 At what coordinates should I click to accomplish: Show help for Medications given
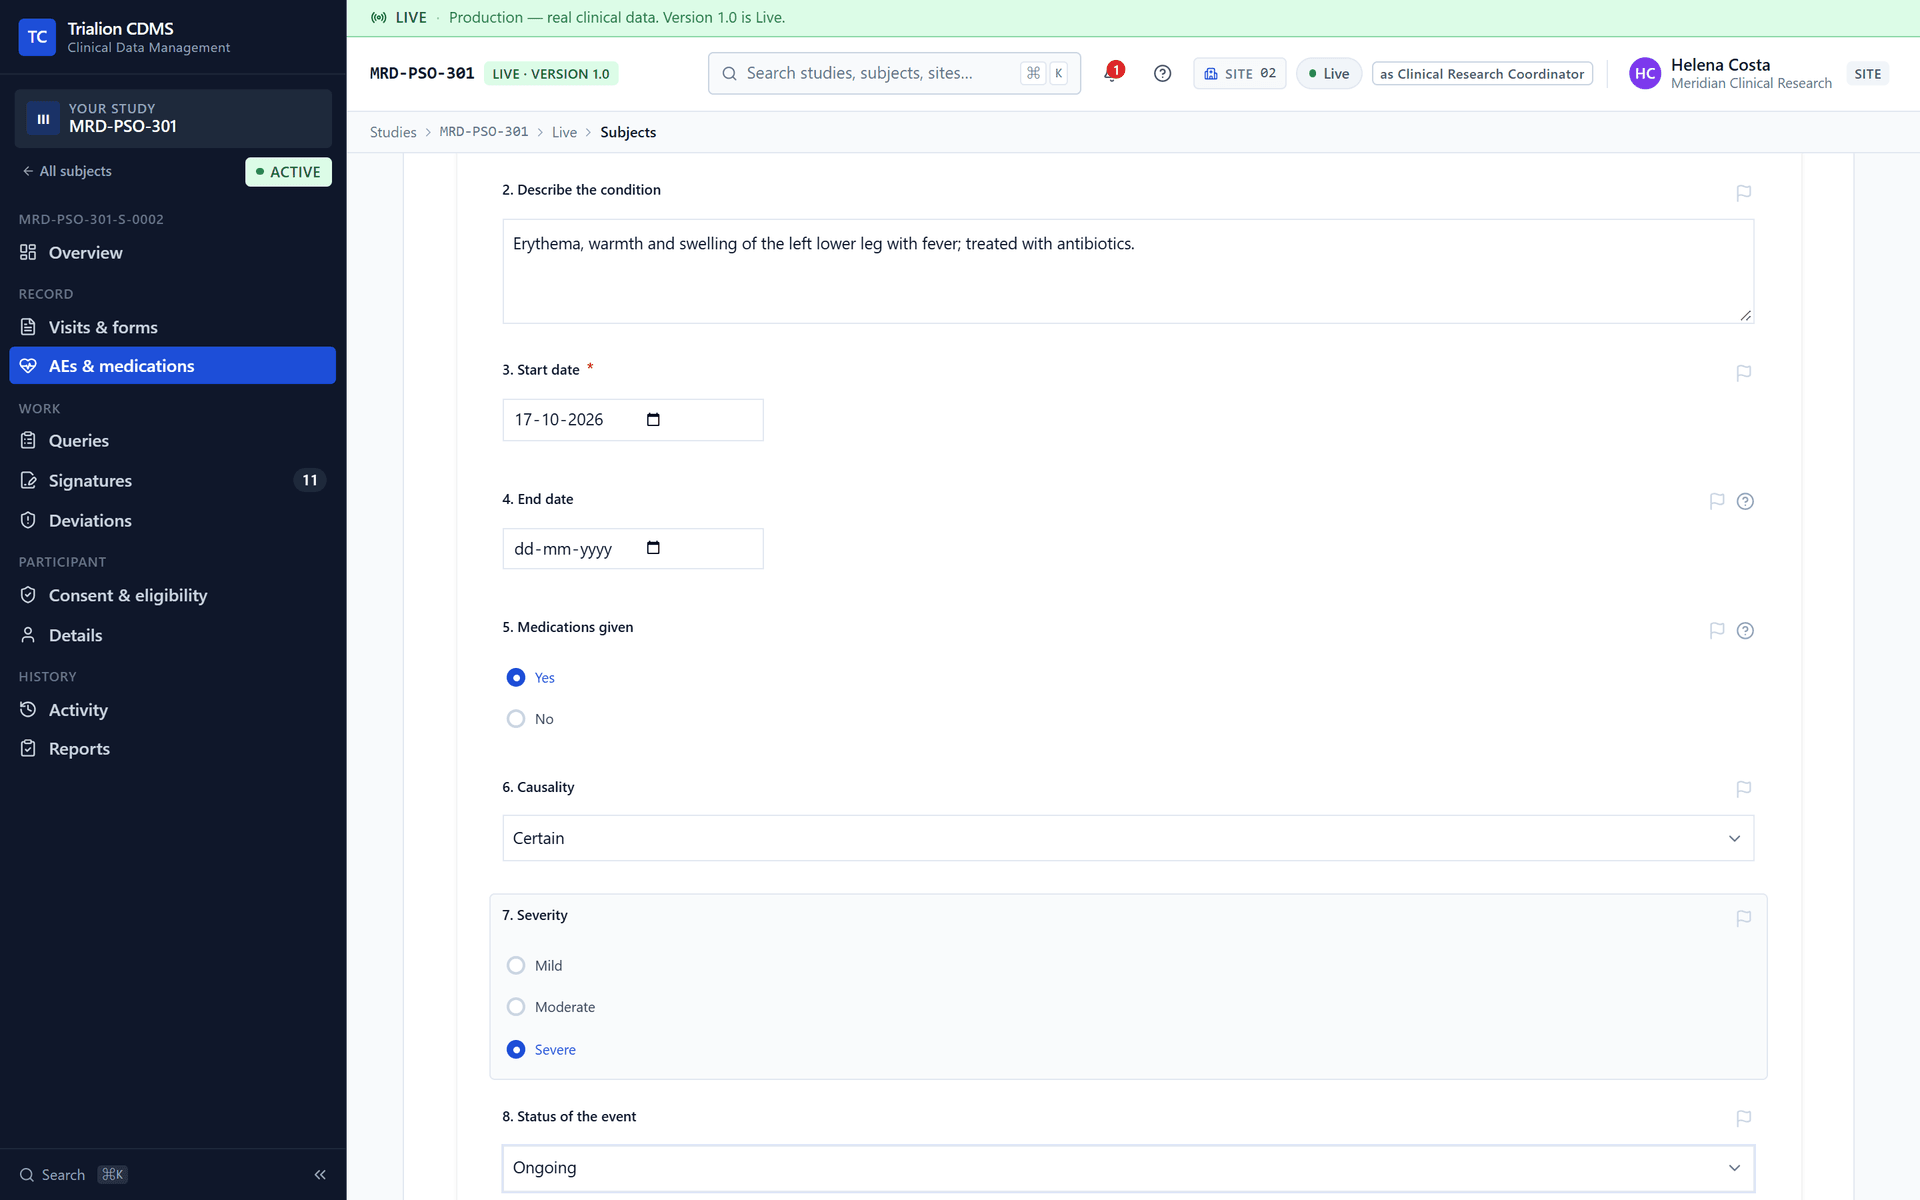[1745, 630]
